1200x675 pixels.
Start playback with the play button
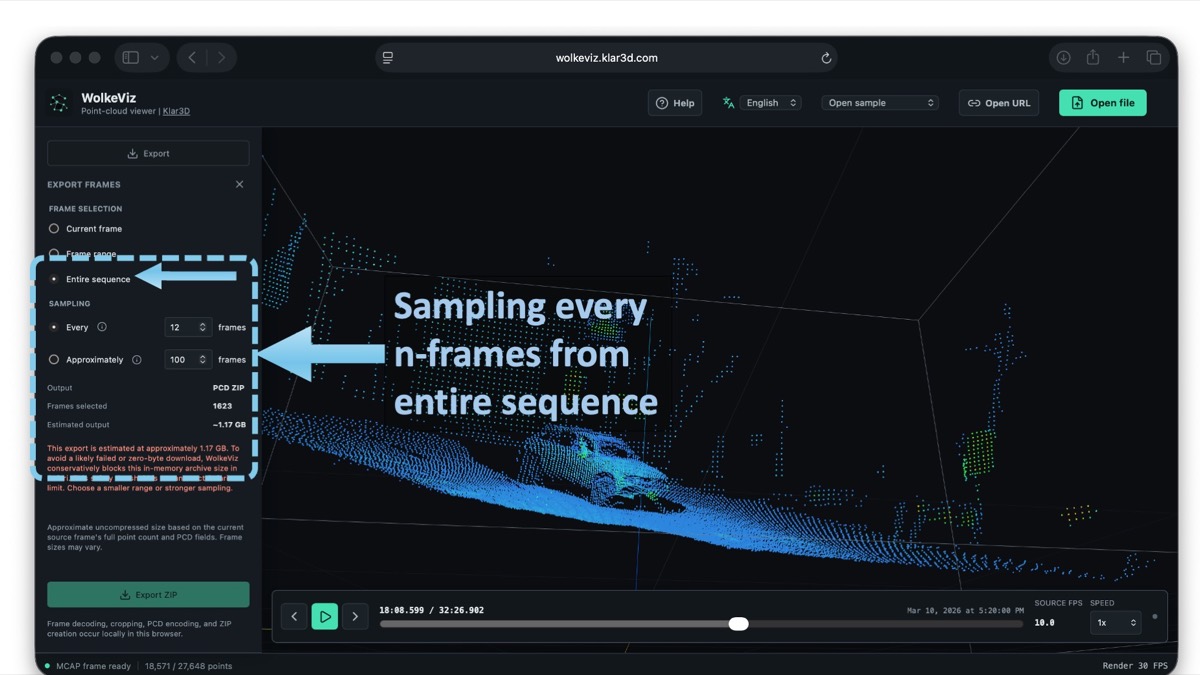coord(325,617)
